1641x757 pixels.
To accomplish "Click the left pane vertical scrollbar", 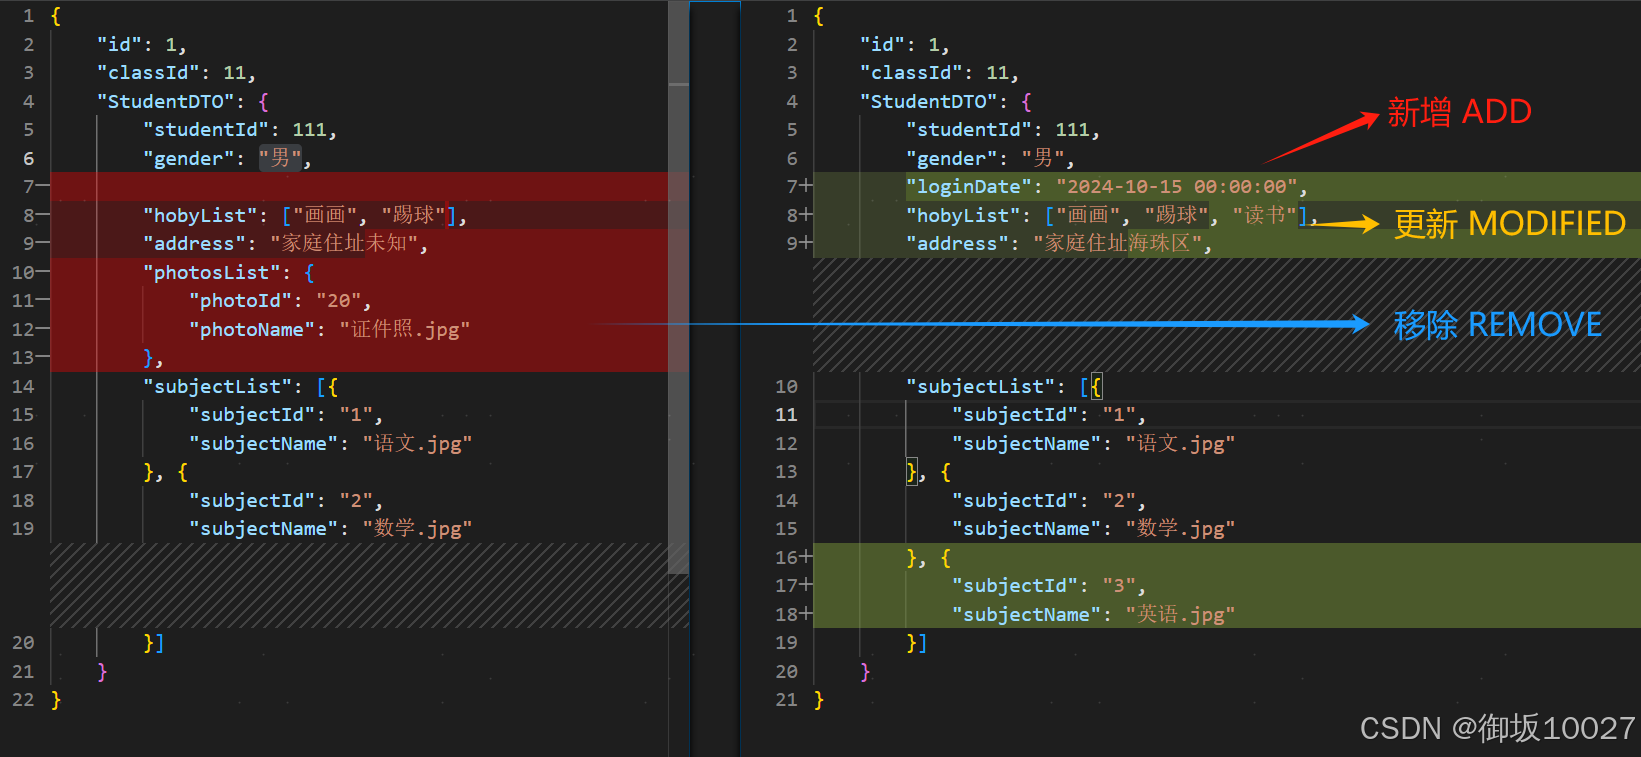I will tap(678, 287).
